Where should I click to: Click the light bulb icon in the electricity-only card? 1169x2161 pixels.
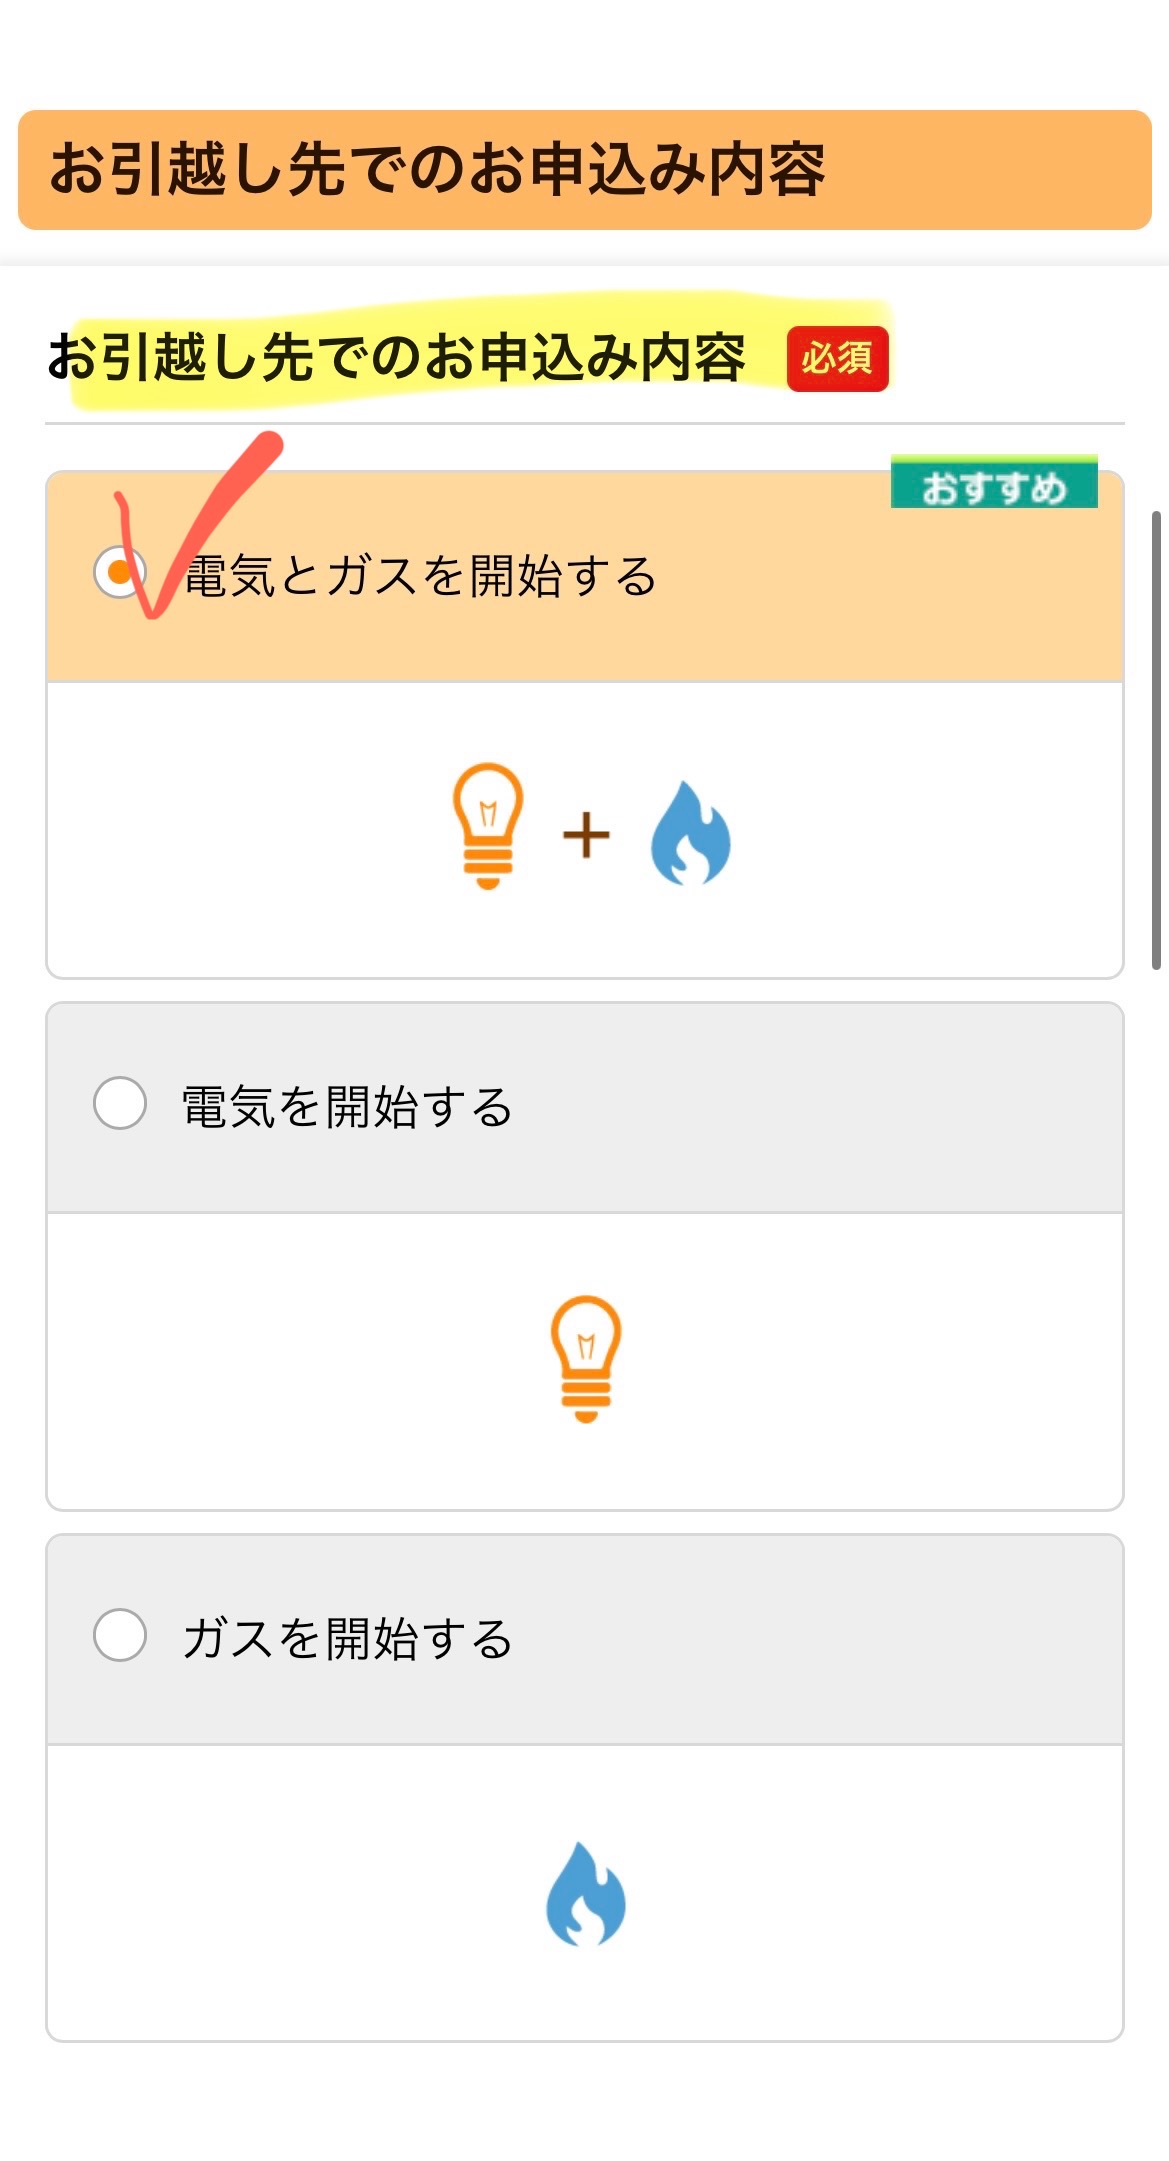pyautogui.click(x=586, y=1359)
